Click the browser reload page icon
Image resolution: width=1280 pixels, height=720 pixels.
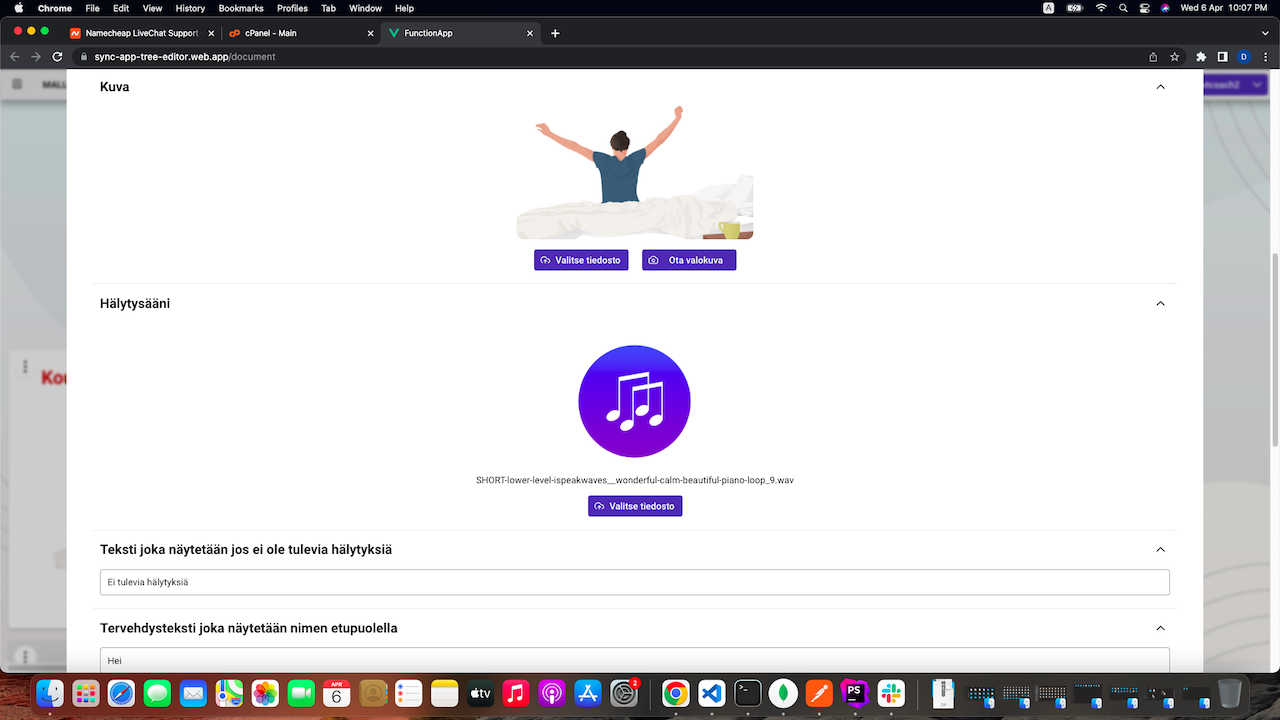[57, 57]
